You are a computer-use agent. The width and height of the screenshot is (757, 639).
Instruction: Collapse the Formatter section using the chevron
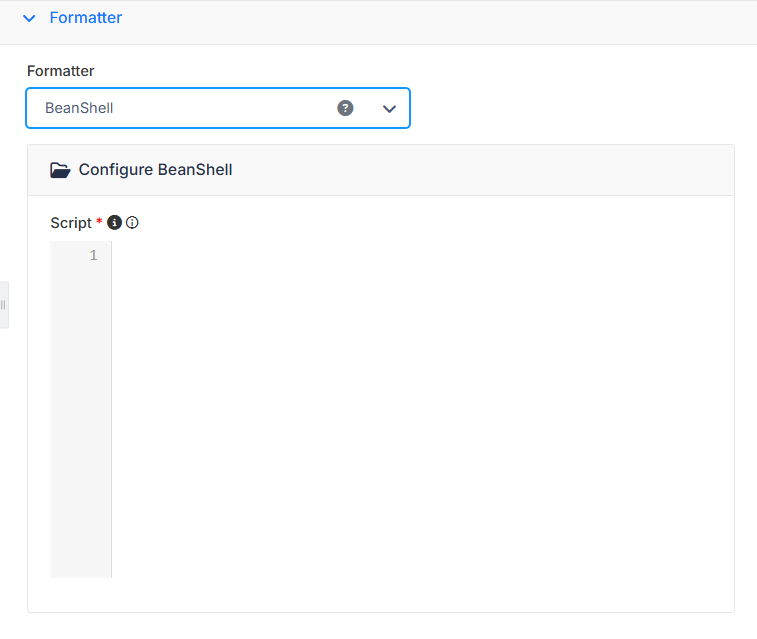[x=29, y=18]
